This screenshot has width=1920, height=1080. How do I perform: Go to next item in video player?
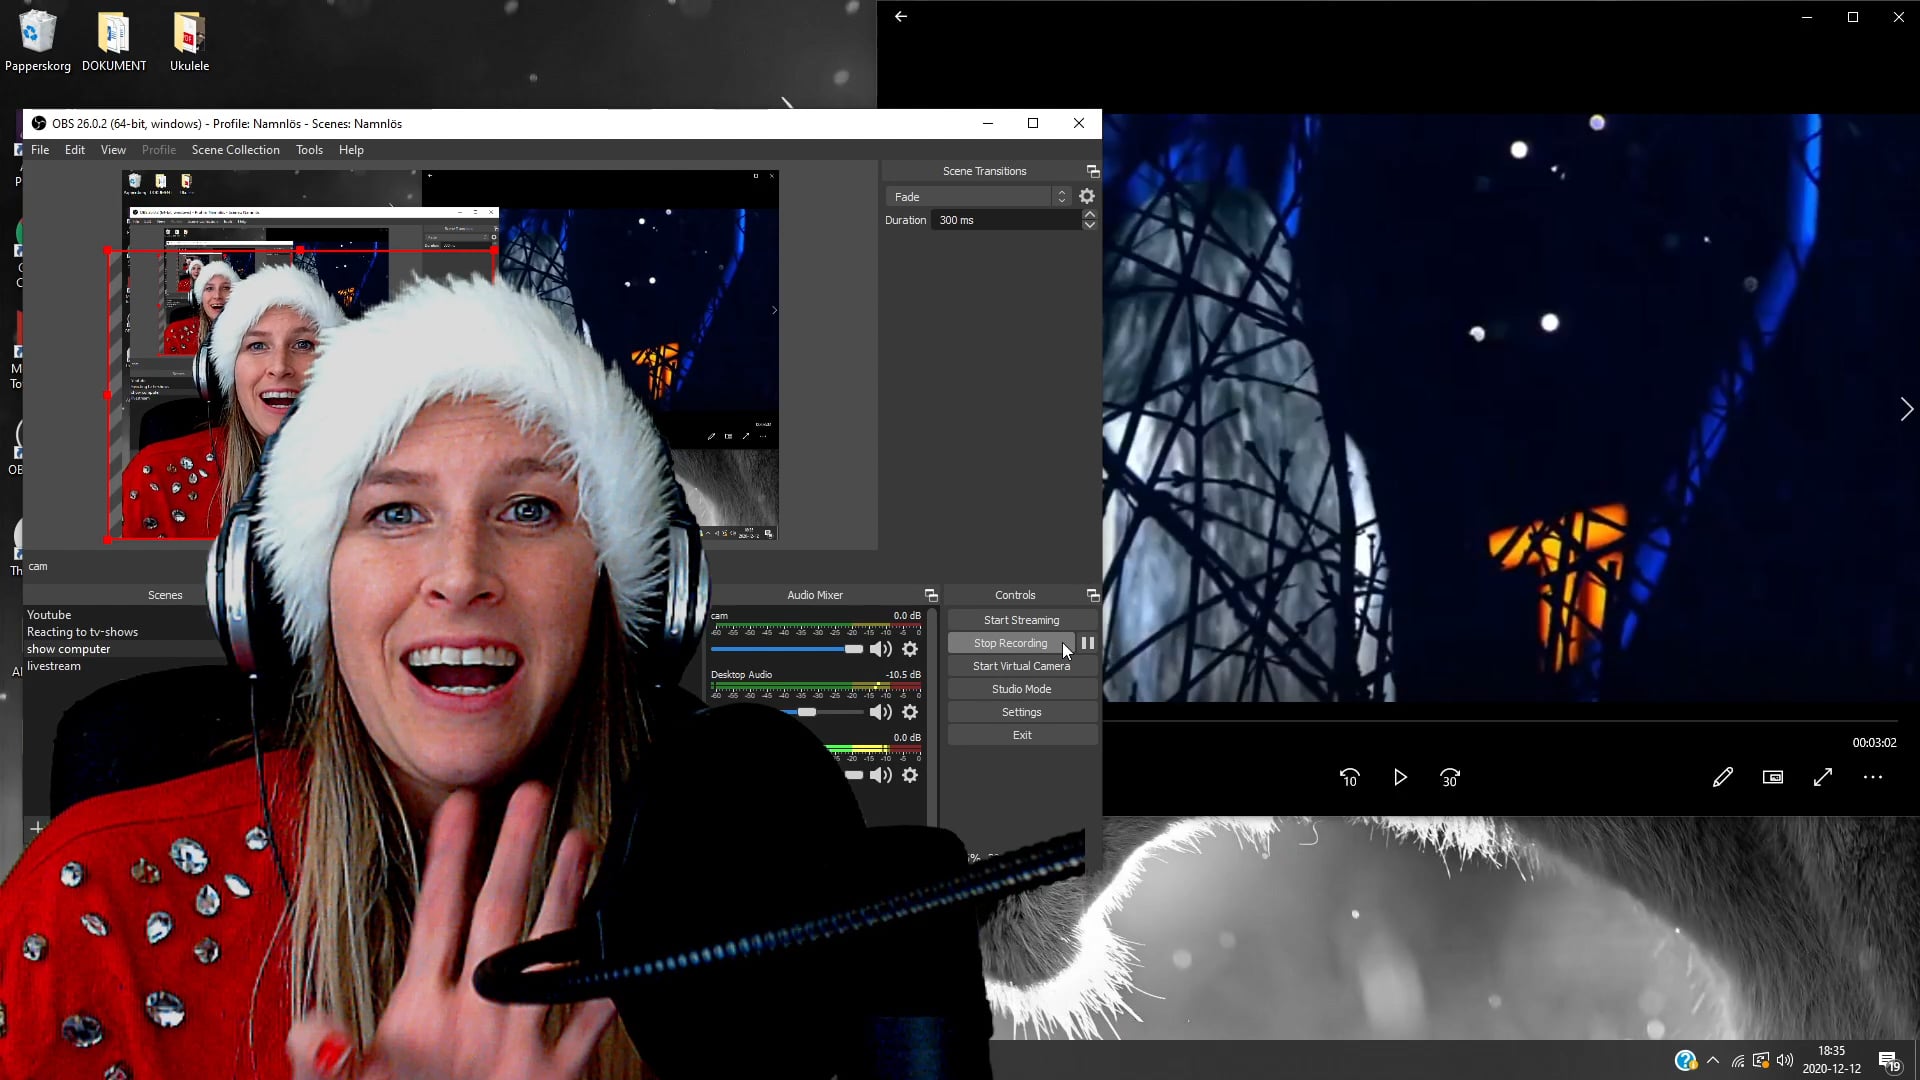tap(1906, 409)
